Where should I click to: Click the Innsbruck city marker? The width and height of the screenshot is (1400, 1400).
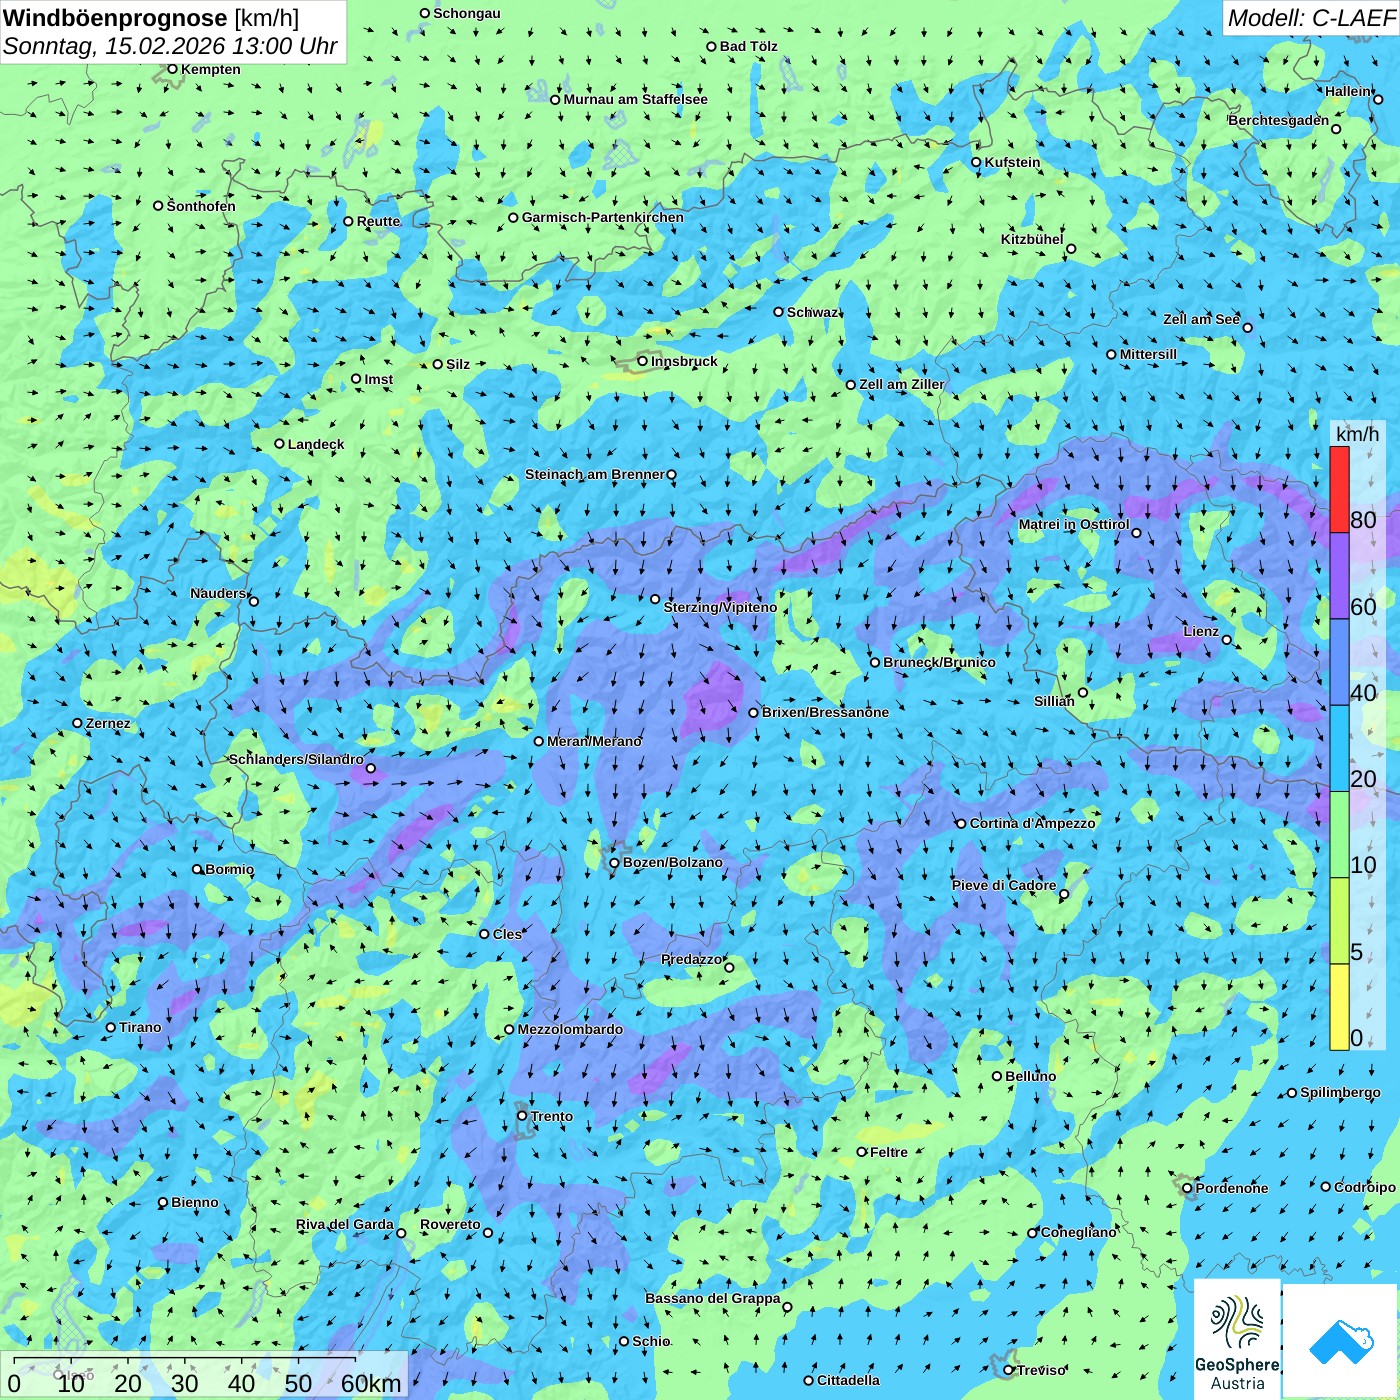(x=643, y=361)
